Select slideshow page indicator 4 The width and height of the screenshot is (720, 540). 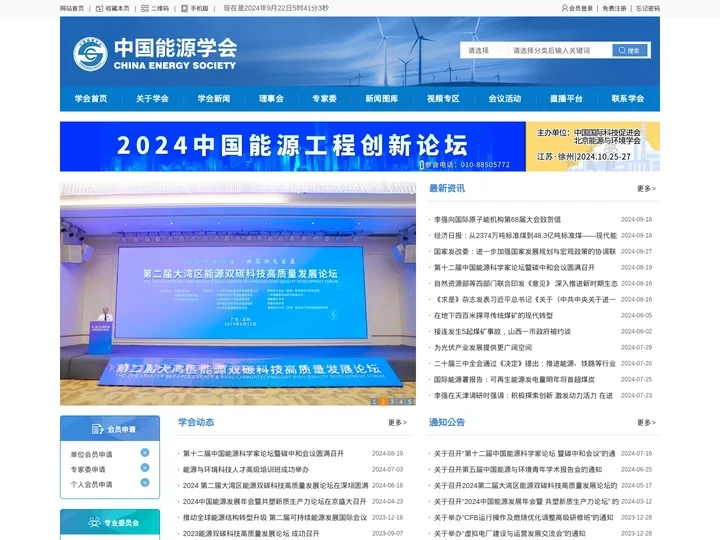pos(401,401)
